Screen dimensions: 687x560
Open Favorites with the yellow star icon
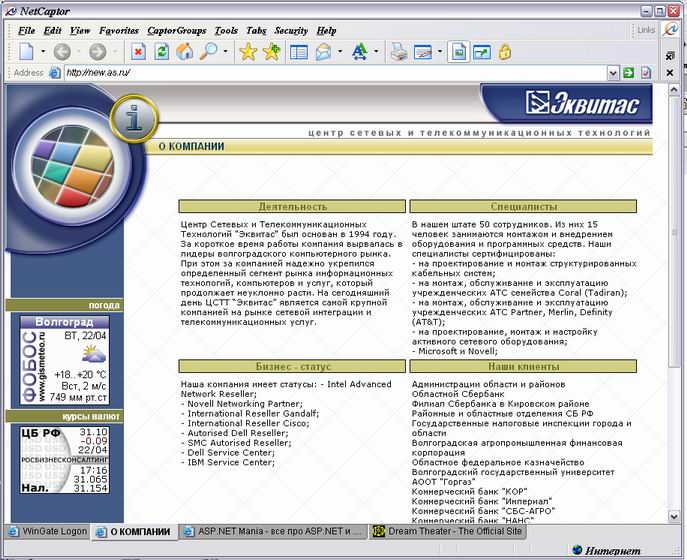(x=248, y=52)
